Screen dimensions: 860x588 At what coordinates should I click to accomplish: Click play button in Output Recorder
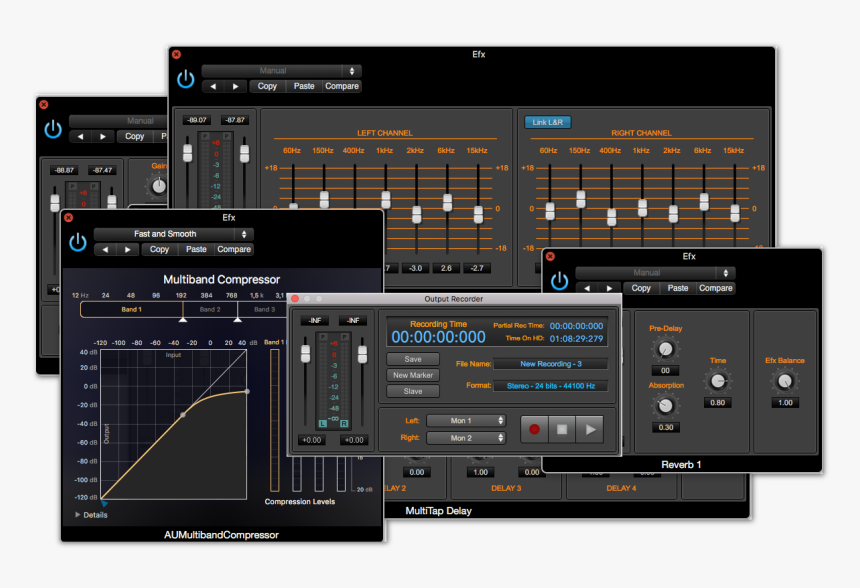(590, 429)
